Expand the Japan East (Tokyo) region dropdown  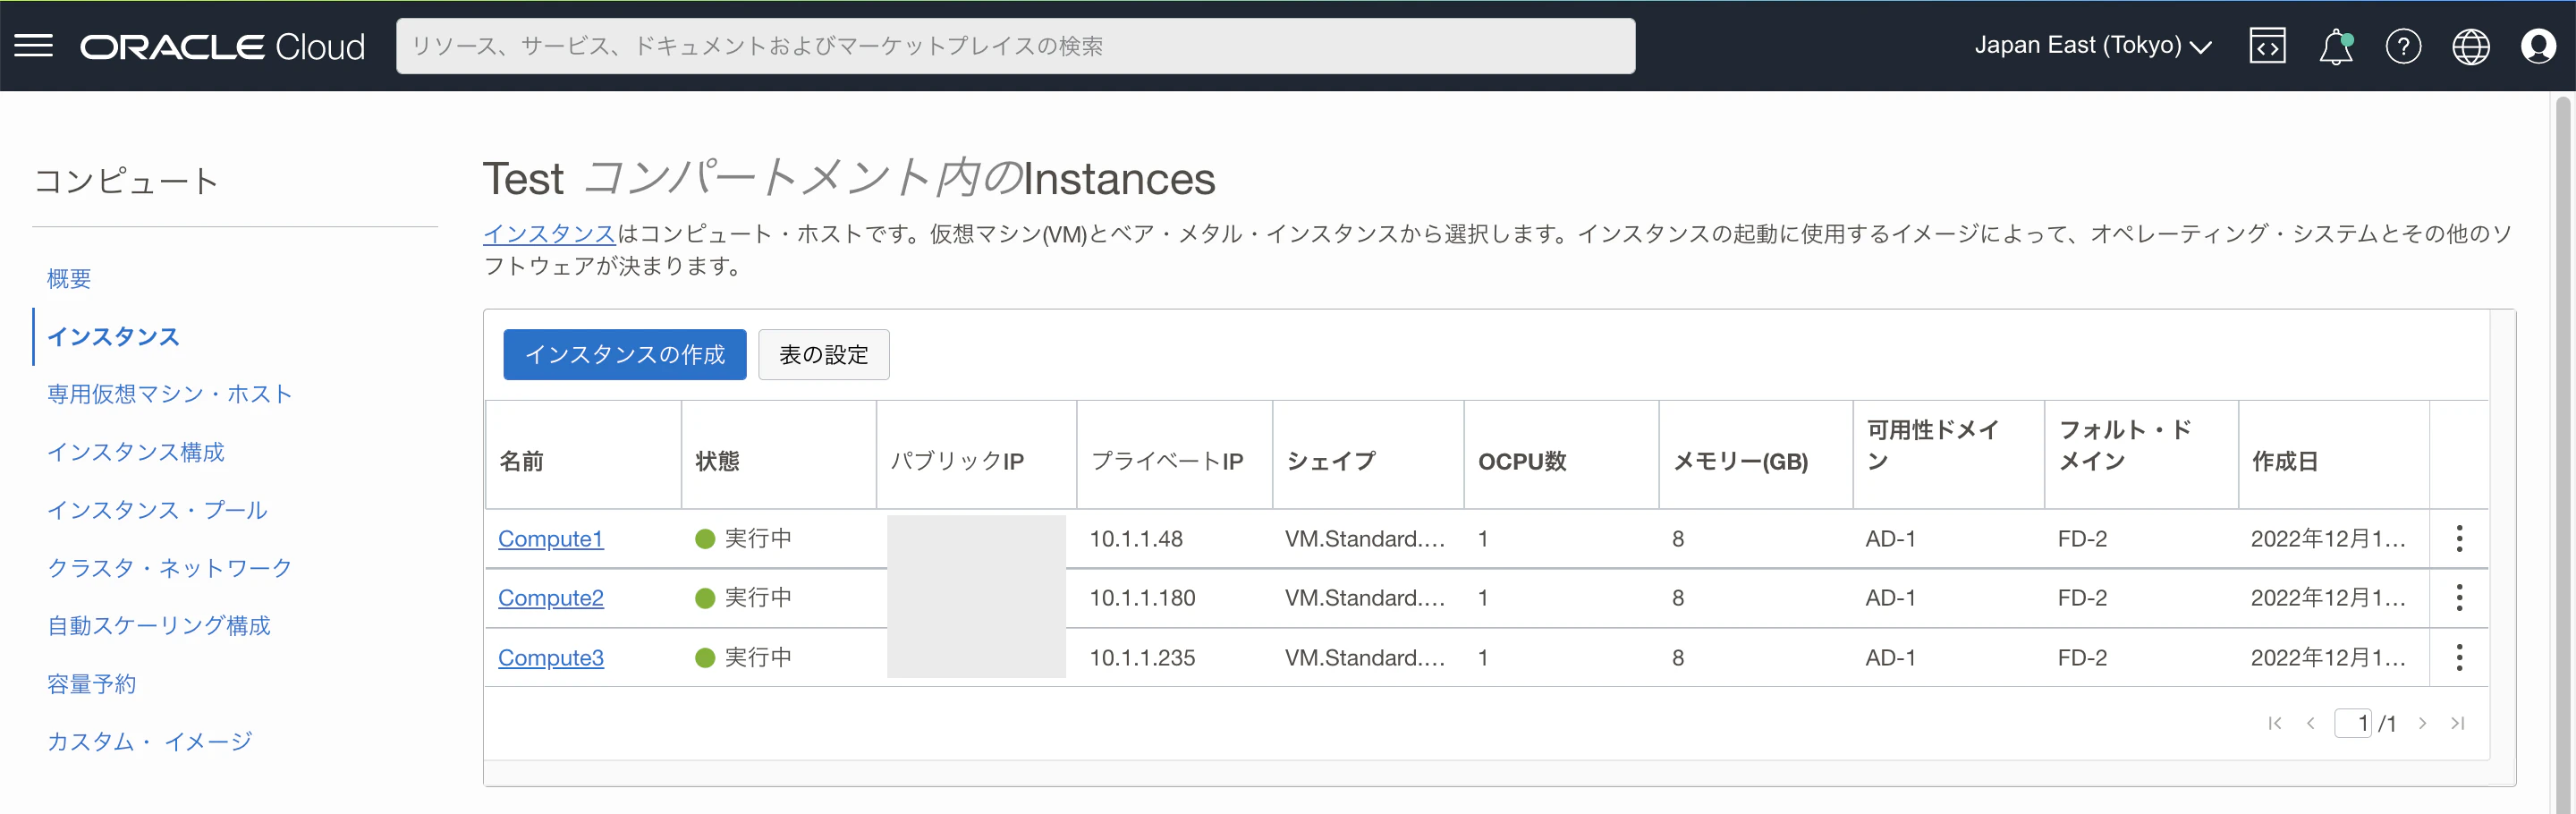coord(2092,46)
